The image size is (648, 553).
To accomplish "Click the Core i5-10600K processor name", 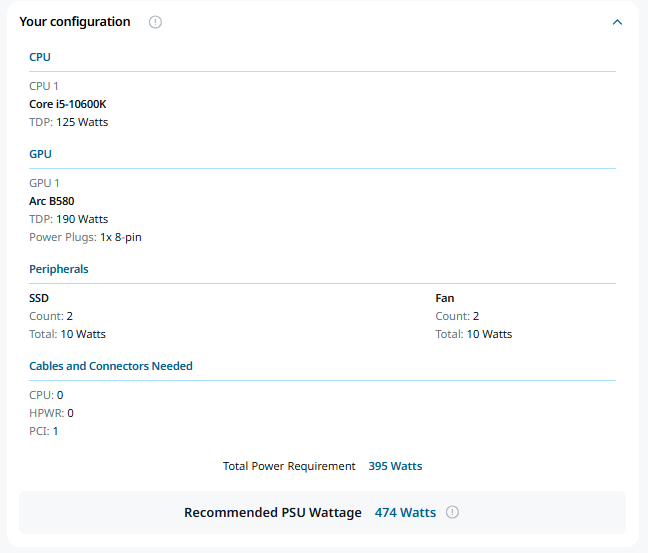I will point(68,104).
